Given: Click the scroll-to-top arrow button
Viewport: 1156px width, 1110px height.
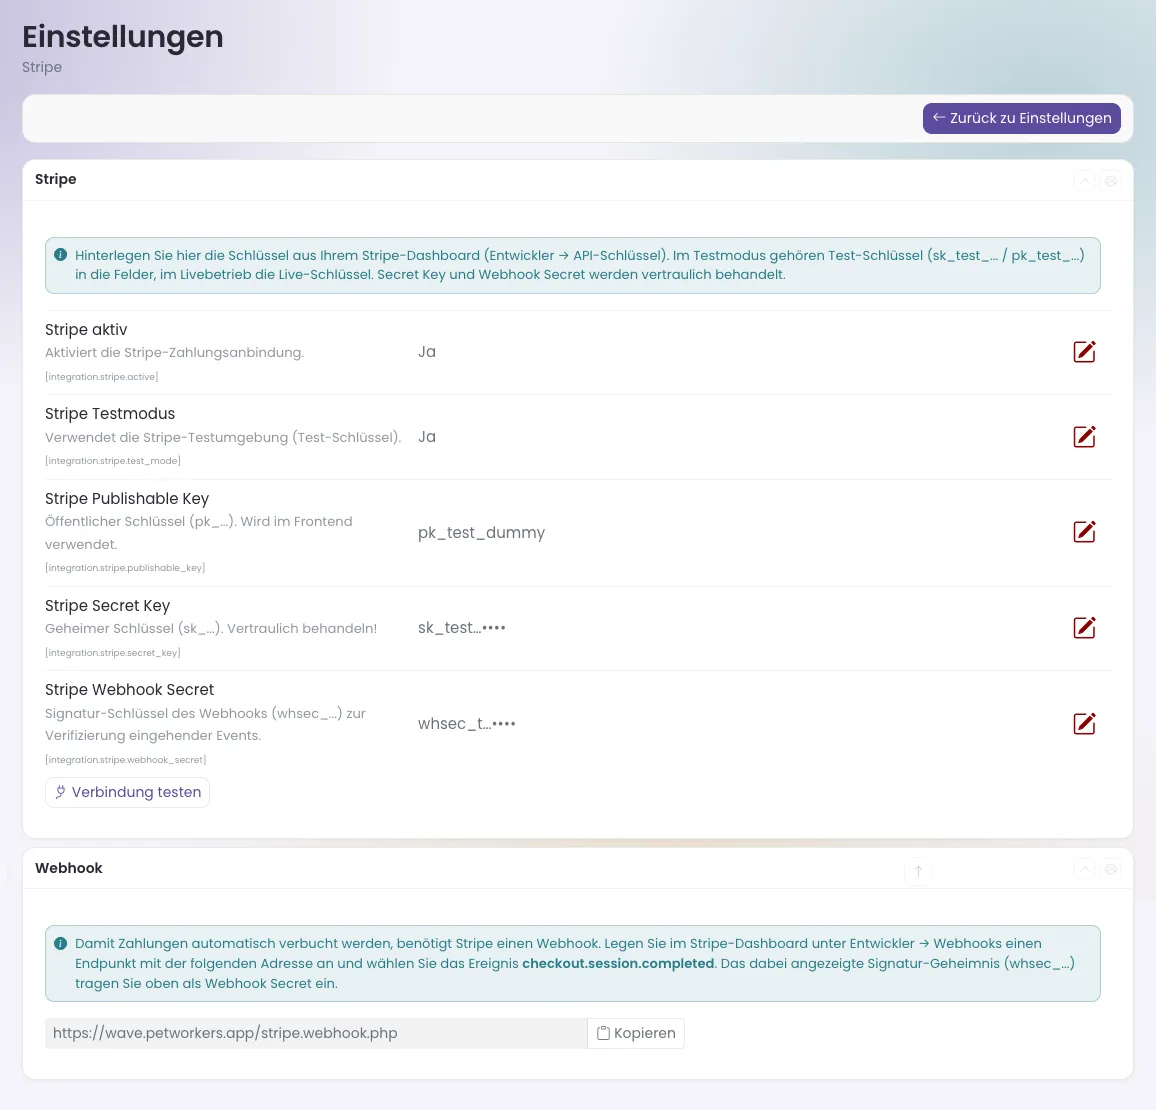Looking at the screenshot, I should tap(919, 871).
